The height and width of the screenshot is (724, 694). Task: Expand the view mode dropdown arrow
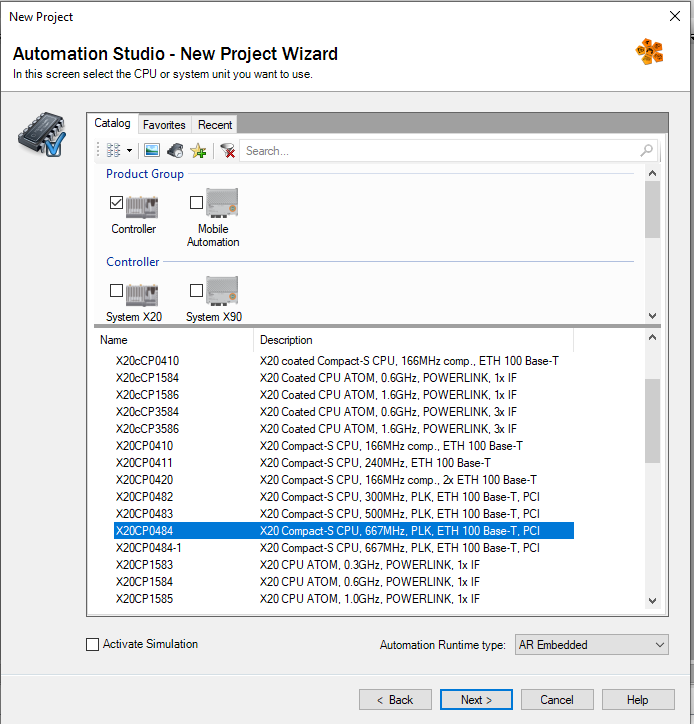tap(130, 151)
